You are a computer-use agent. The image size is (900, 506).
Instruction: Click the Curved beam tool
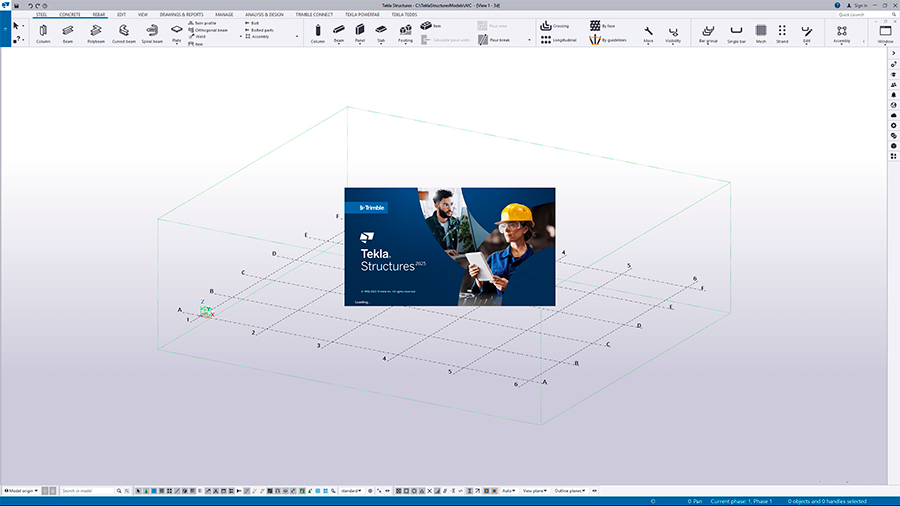tap(123, 32)
